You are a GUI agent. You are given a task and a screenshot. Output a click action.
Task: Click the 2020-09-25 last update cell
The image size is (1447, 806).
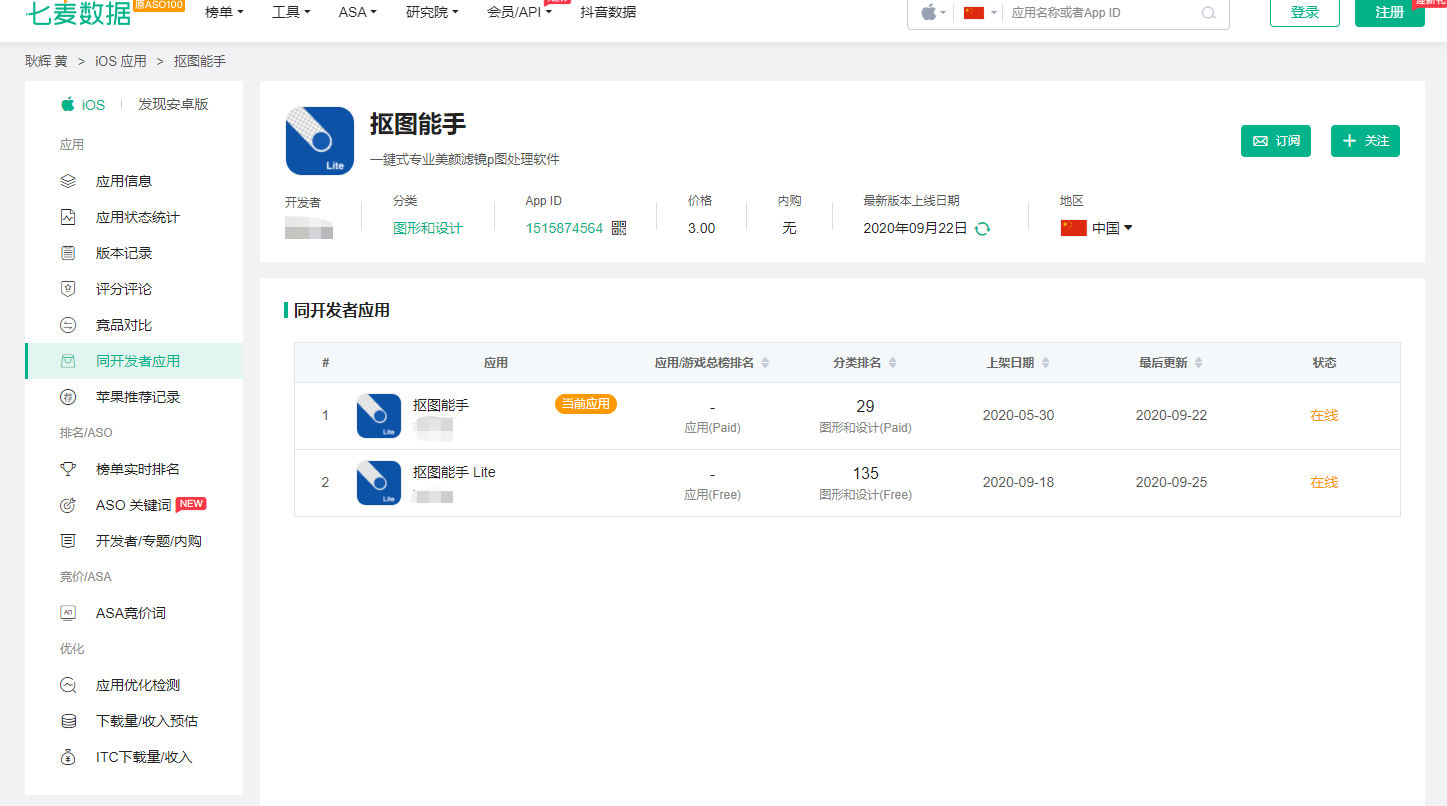click(1171, 482)
